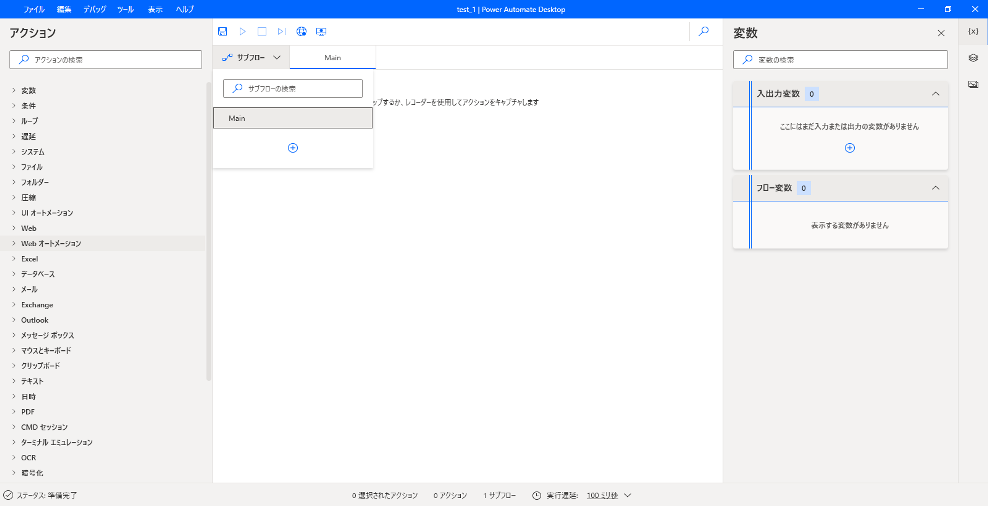The image size is (988, 506).
Task: Run next action with the step icon
Action: coord(282,32)
